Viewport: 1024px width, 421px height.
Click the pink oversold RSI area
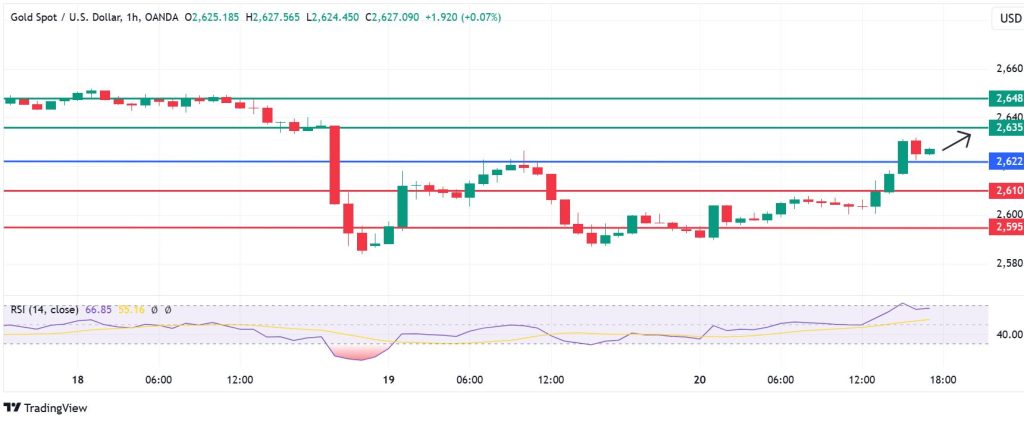coord(357,352)
